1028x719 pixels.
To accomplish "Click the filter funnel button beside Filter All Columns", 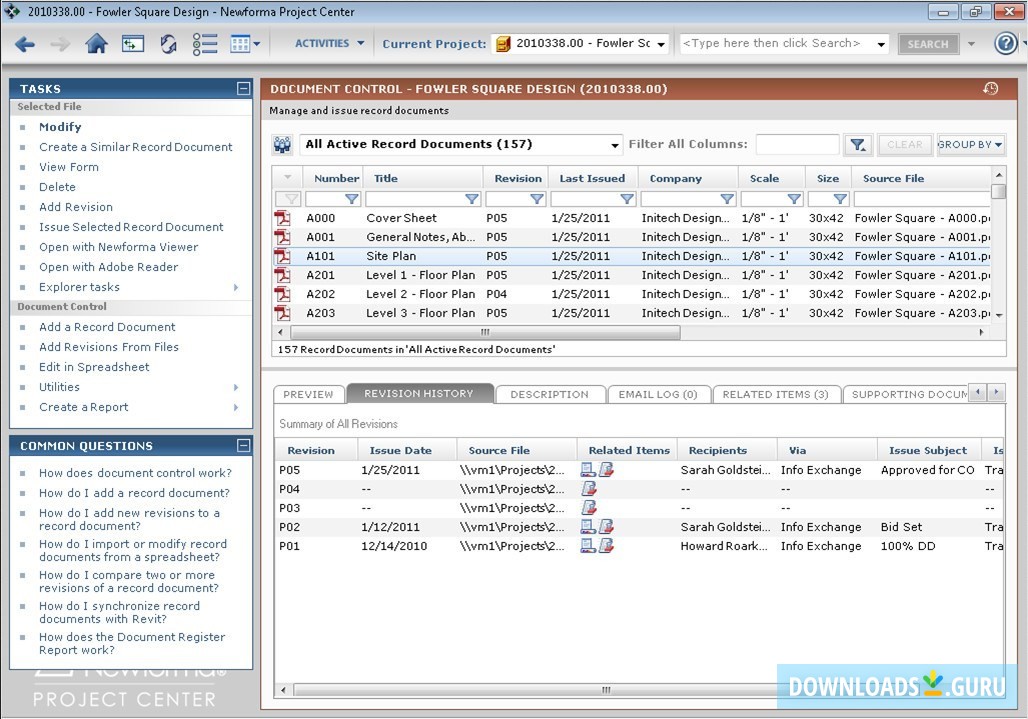I will (x=858, y=145).
